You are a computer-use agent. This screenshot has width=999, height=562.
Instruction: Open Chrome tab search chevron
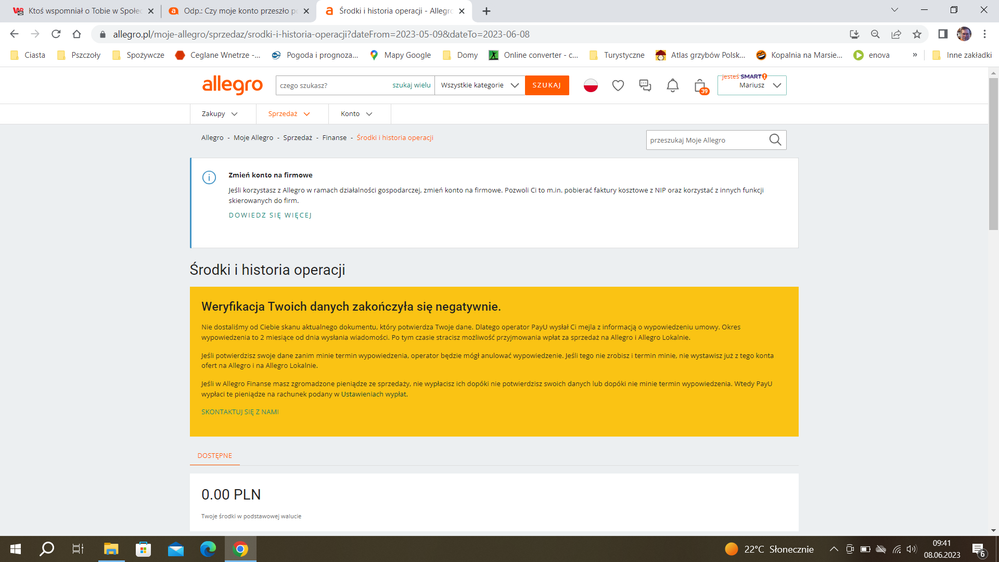coord(895,10)
